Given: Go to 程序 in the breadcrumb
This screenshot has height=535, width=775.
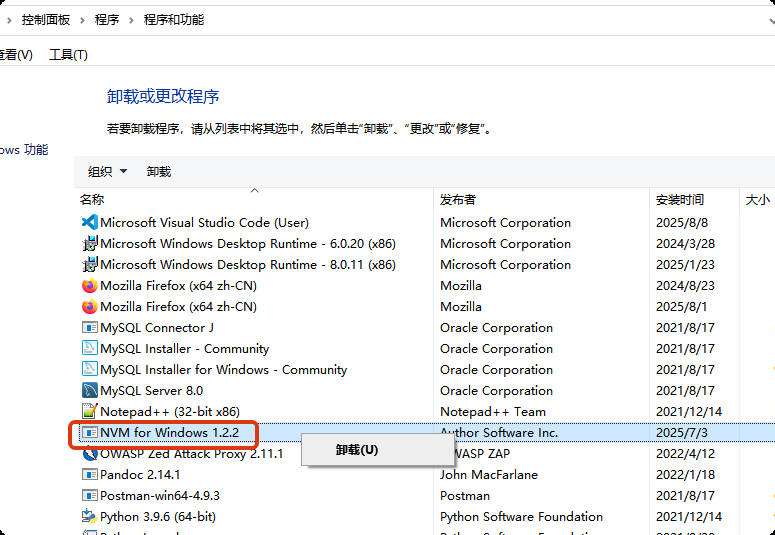Looking at the screenshot, I should point(107,20).
